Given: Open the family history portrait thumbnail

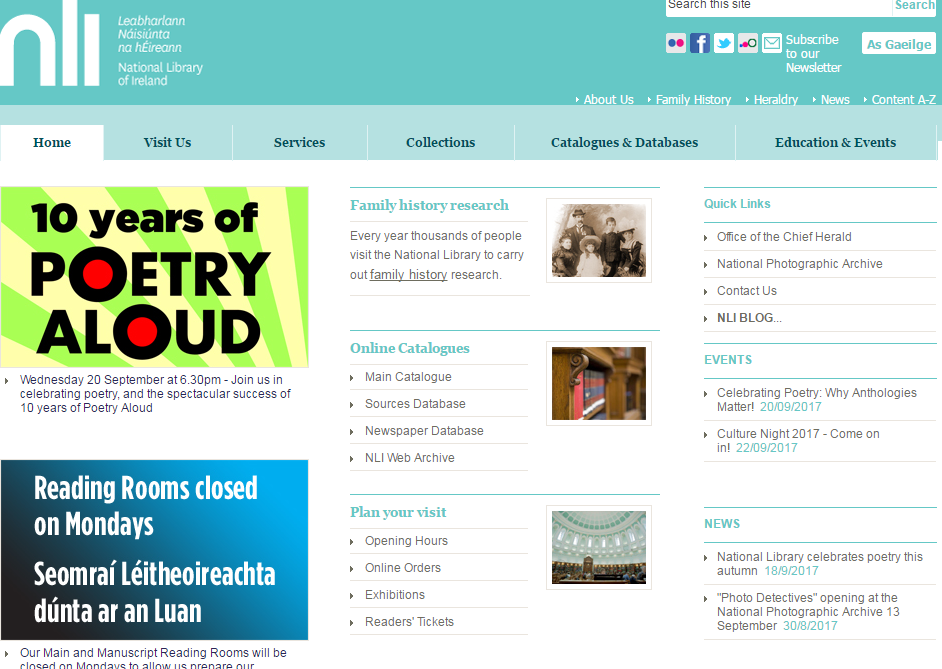Looking at the screenshot, I should coord(598,241).
